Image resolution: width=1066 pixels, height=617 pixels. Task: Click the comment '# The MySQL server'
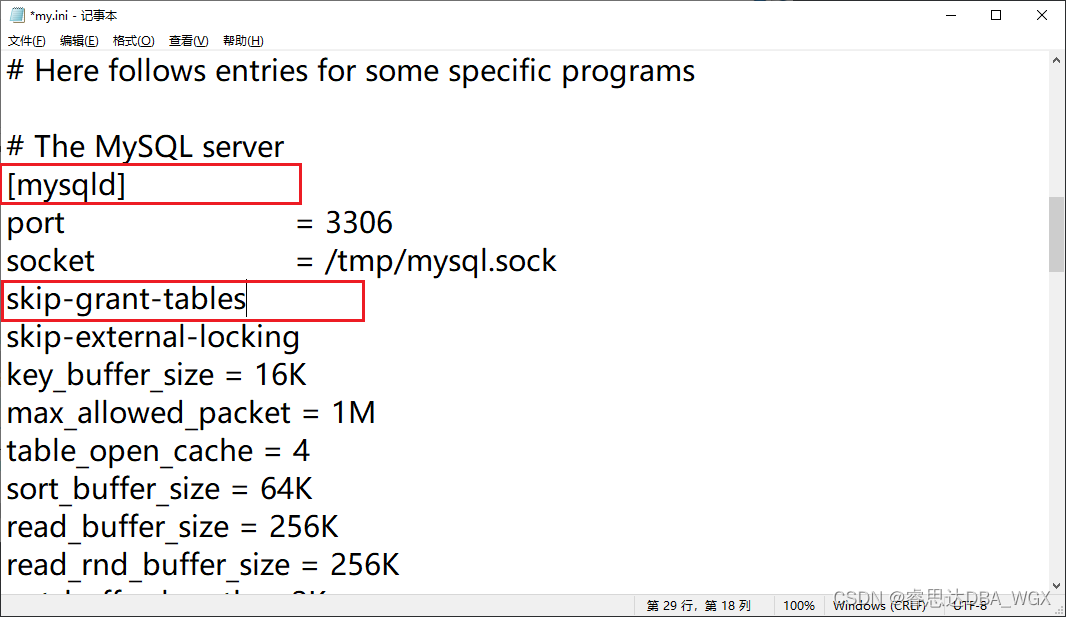pyautogui.click(x=145, y=147)
